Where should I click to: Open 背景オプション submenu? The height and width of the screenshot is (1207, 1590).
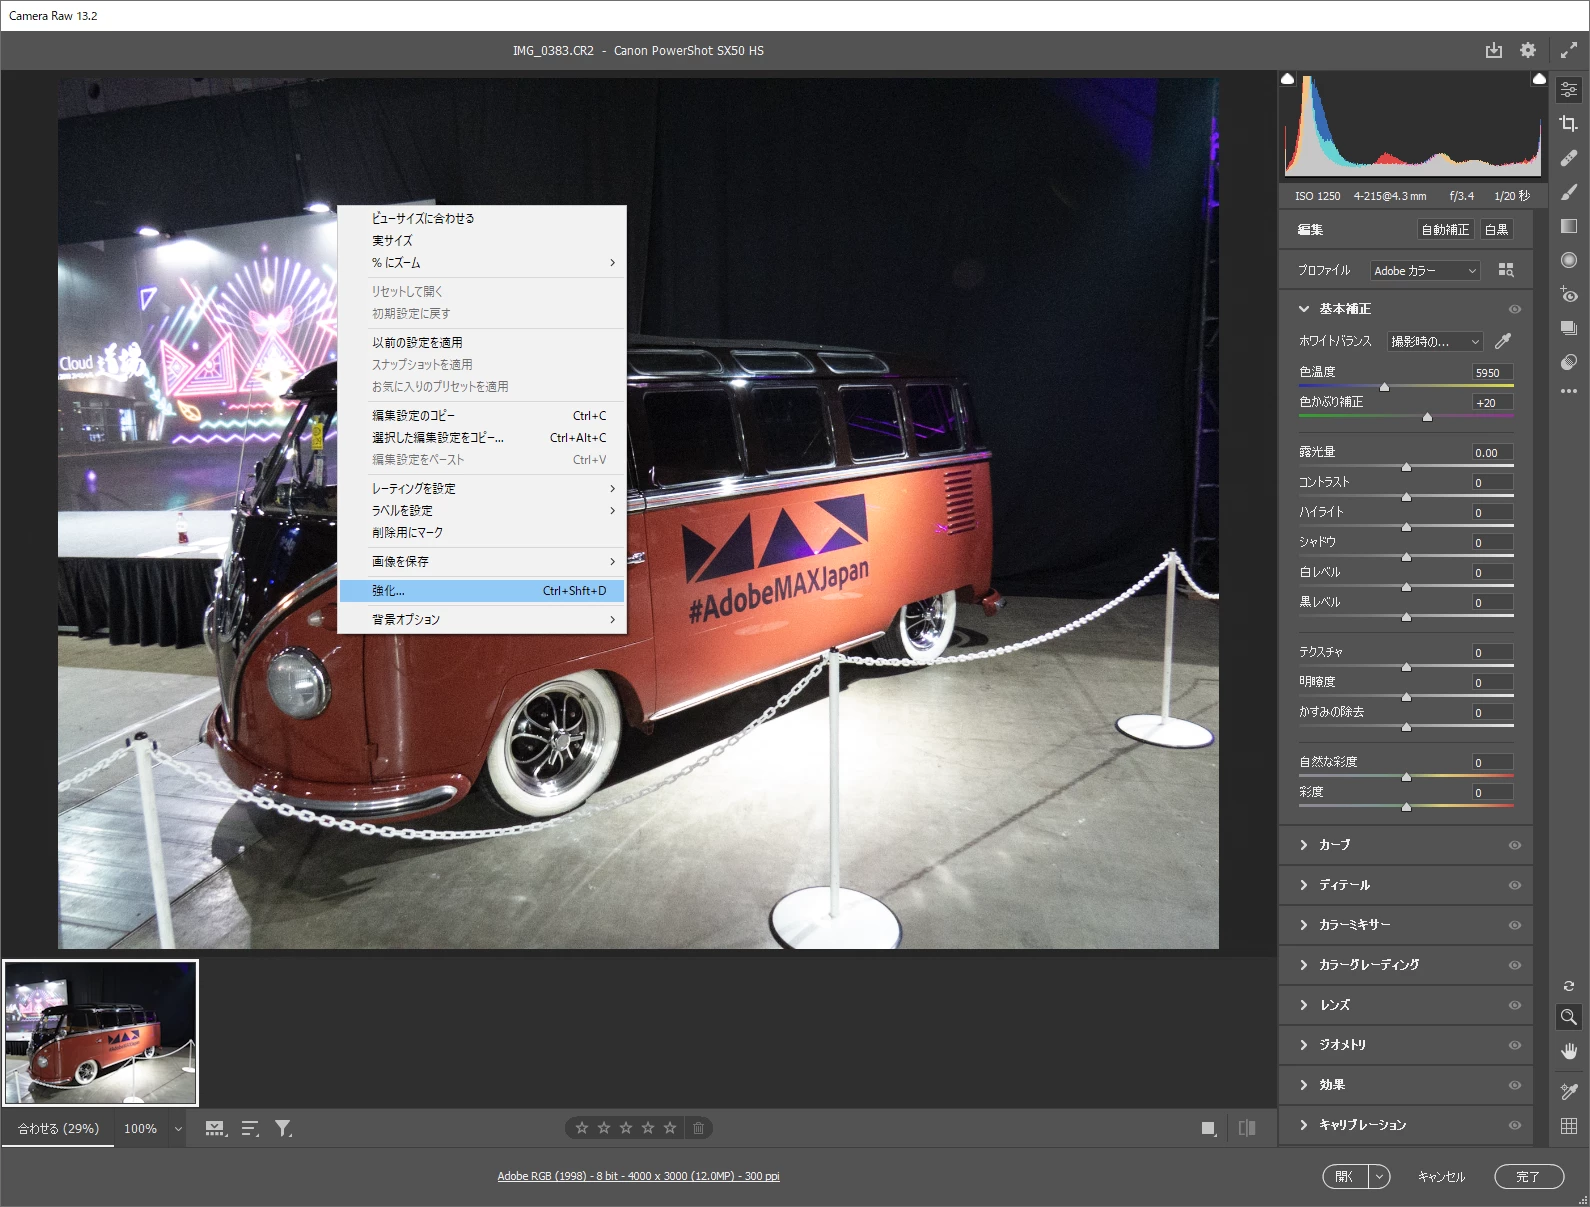pyautogui.click(x=482, y=620)
